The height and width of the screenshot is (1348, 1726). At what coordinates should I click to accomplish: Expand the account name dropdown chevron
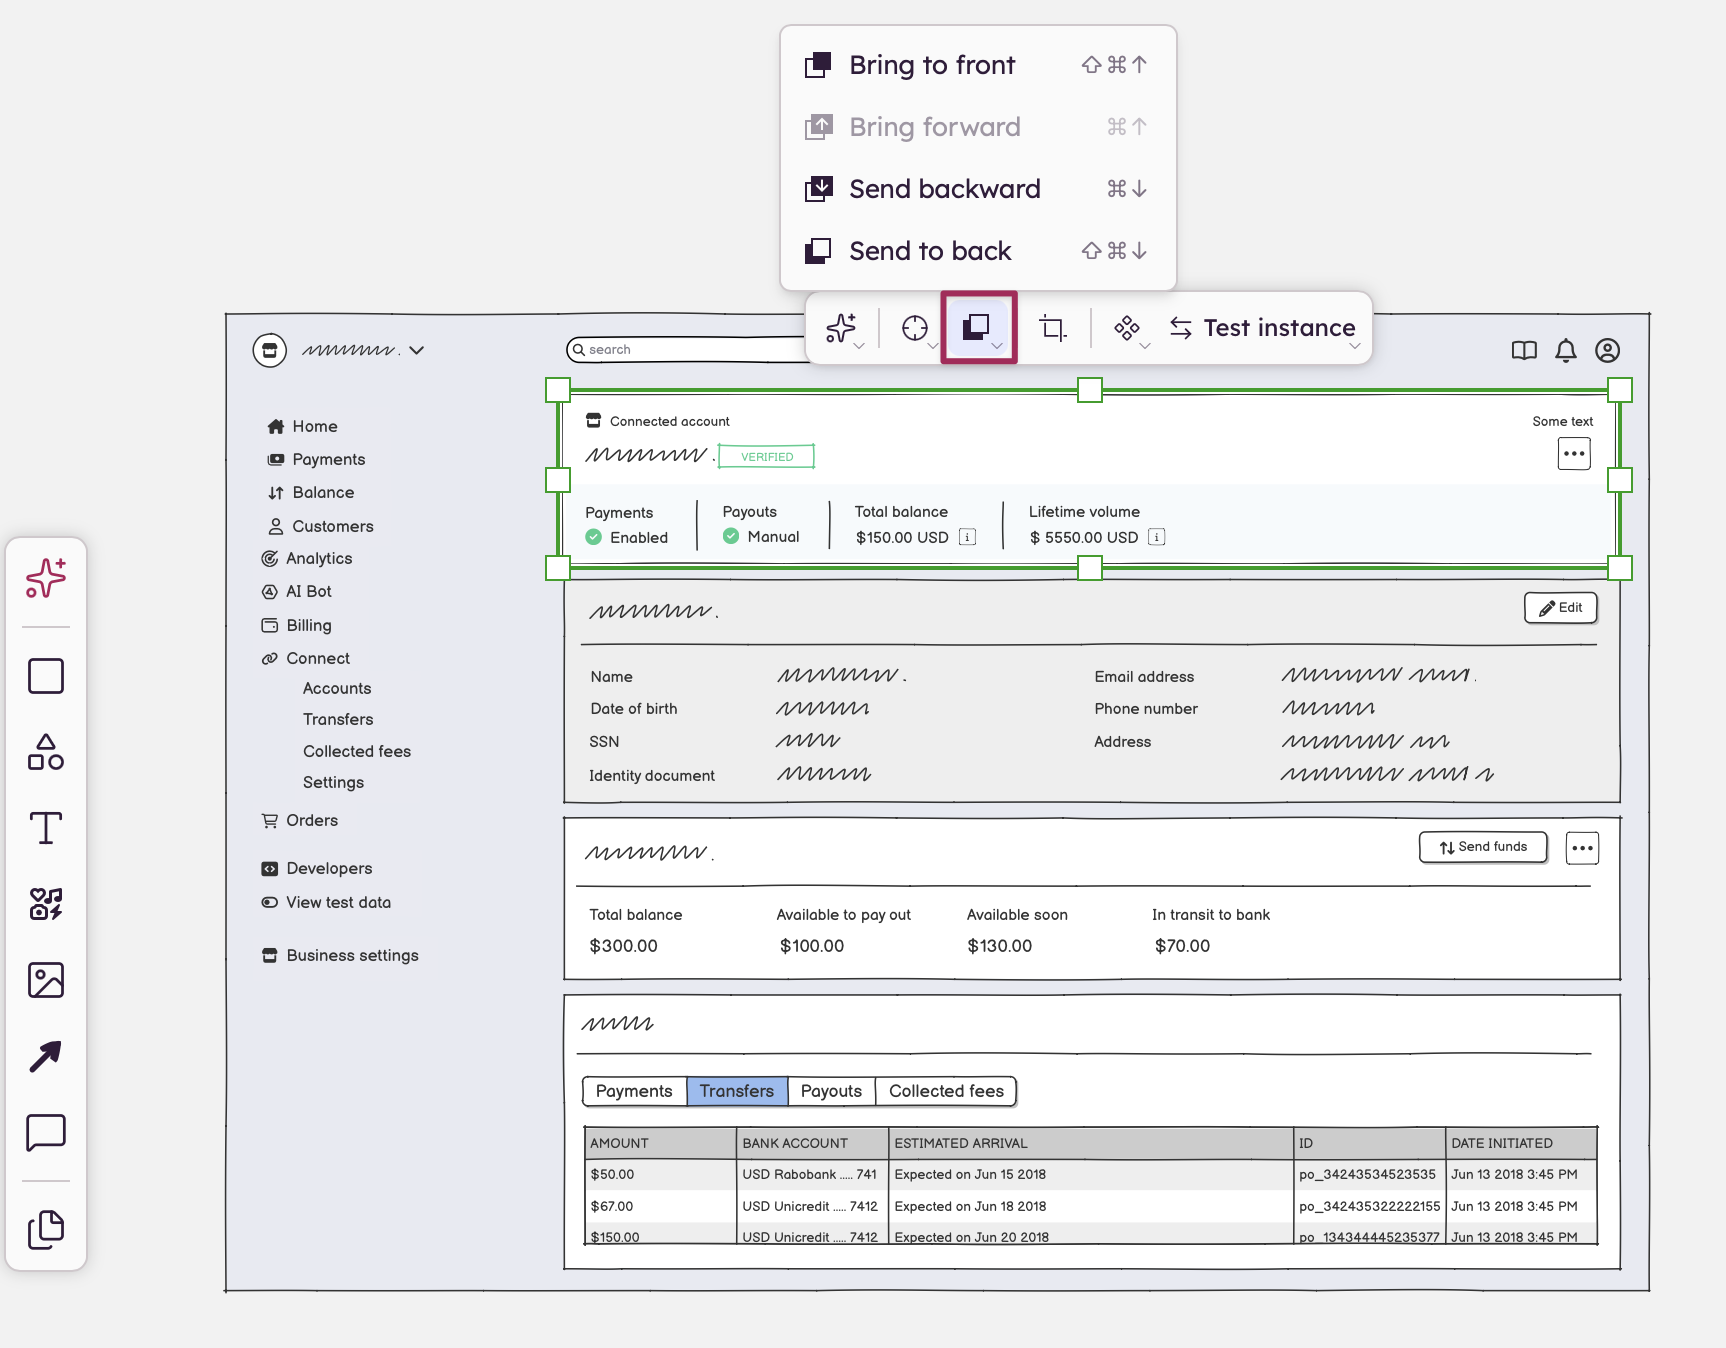tap(417, 350)
